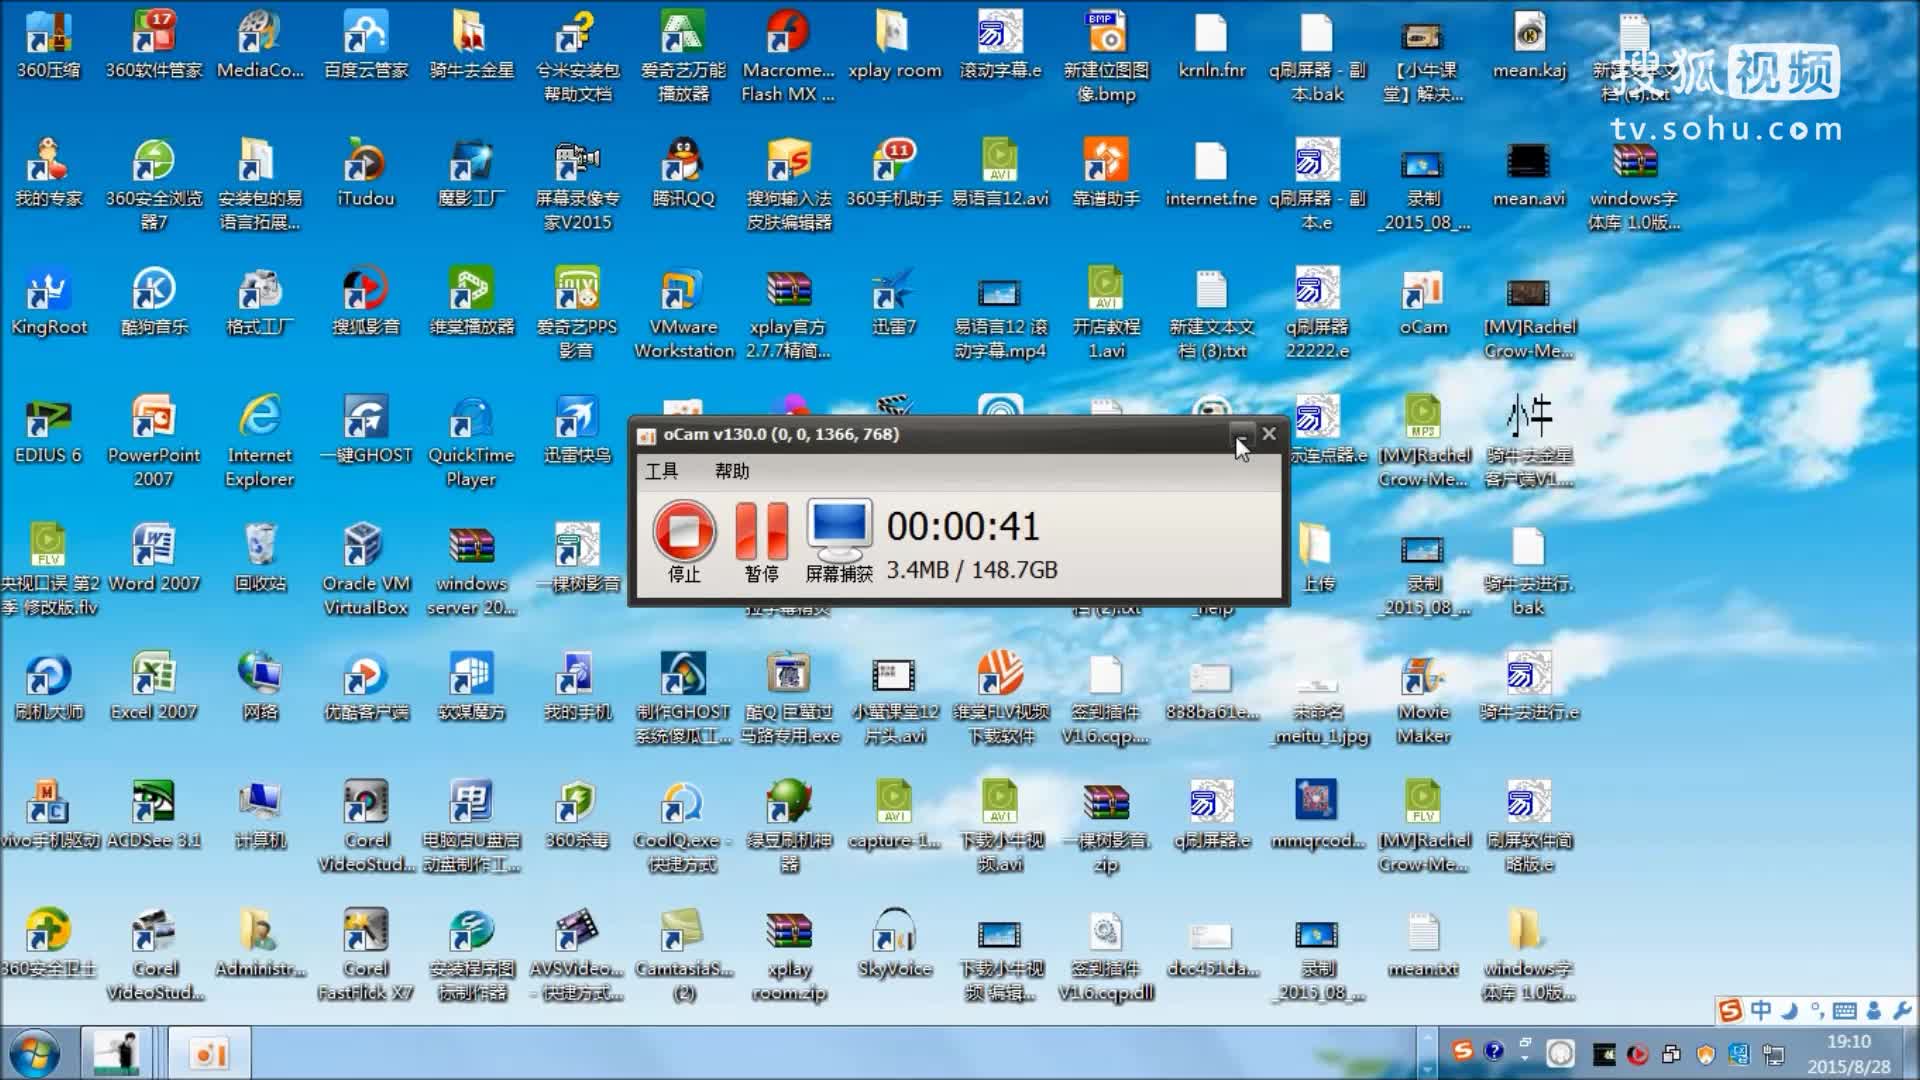Screen dimensions: 1920x1080
Task: Open the 360软件管家 desktop icon
Action: (154, 44)
